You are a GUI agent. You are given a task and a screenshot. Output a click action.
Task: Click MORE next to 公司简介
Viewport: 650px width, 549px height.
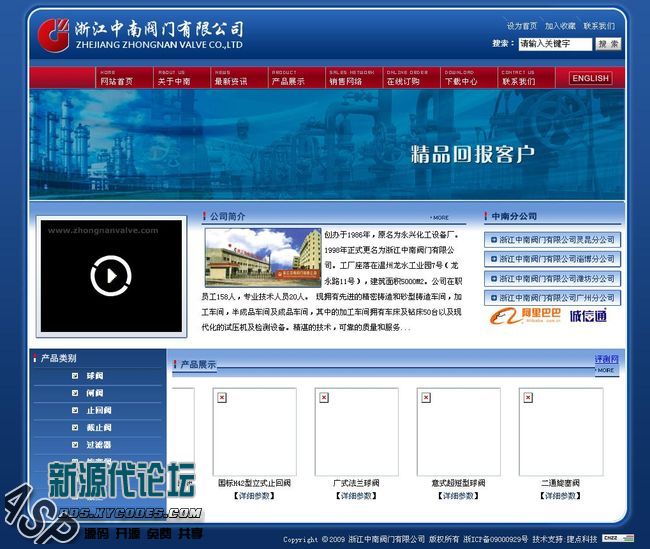tap(440, 217)
